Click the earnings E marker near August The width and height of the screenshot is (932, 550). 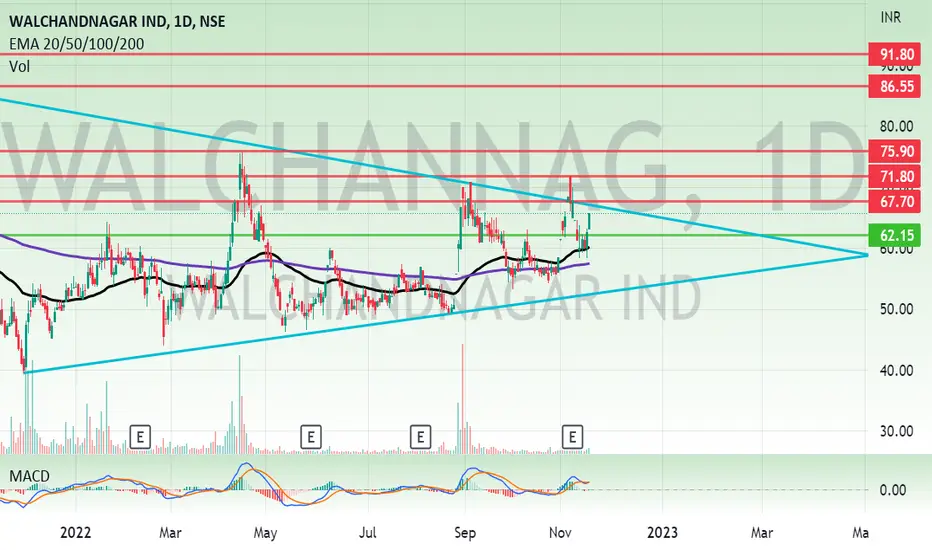[x=420, y=438]
